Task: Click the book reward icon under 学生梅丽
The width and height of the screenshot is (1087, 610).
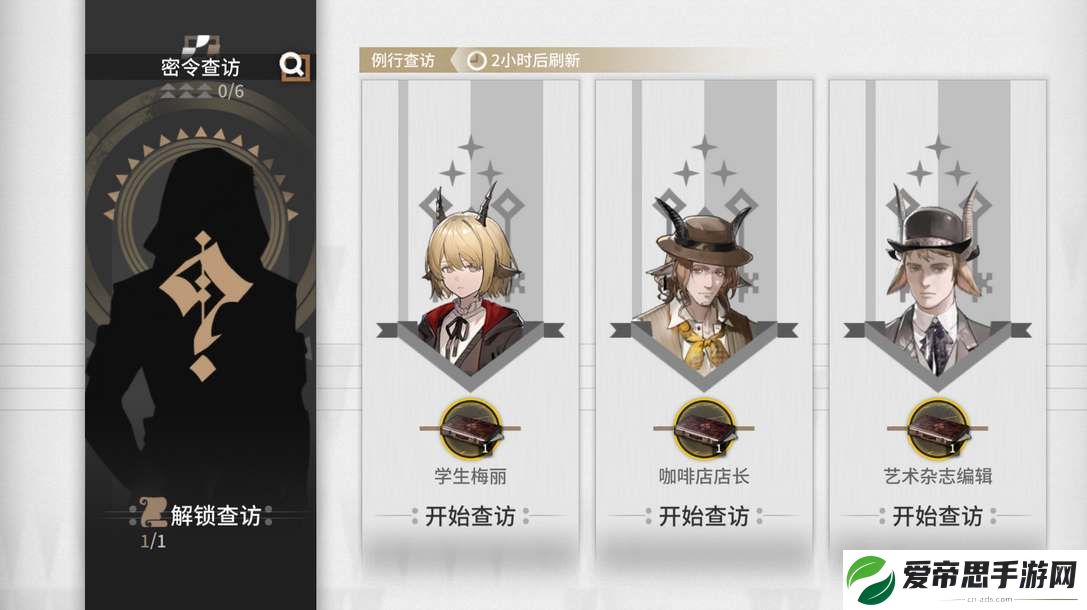Action: click(x=470, y=428)
